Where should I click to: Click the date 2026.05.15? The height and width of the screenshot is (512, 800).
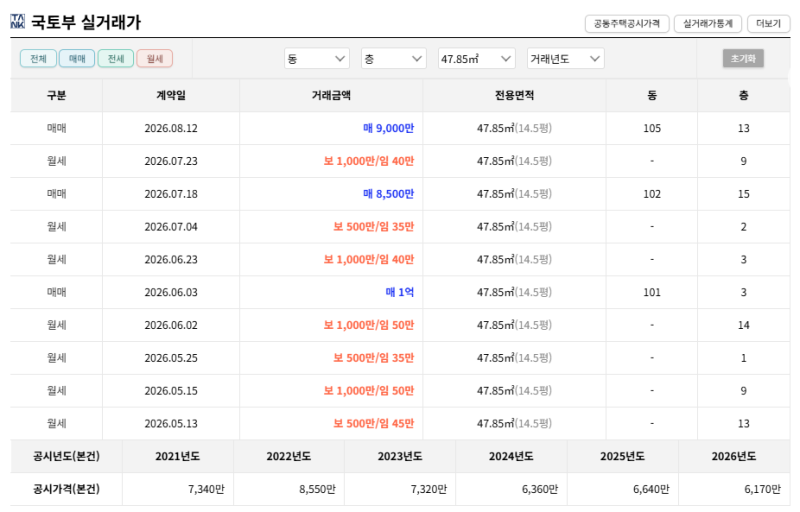(x=171, y=391)
